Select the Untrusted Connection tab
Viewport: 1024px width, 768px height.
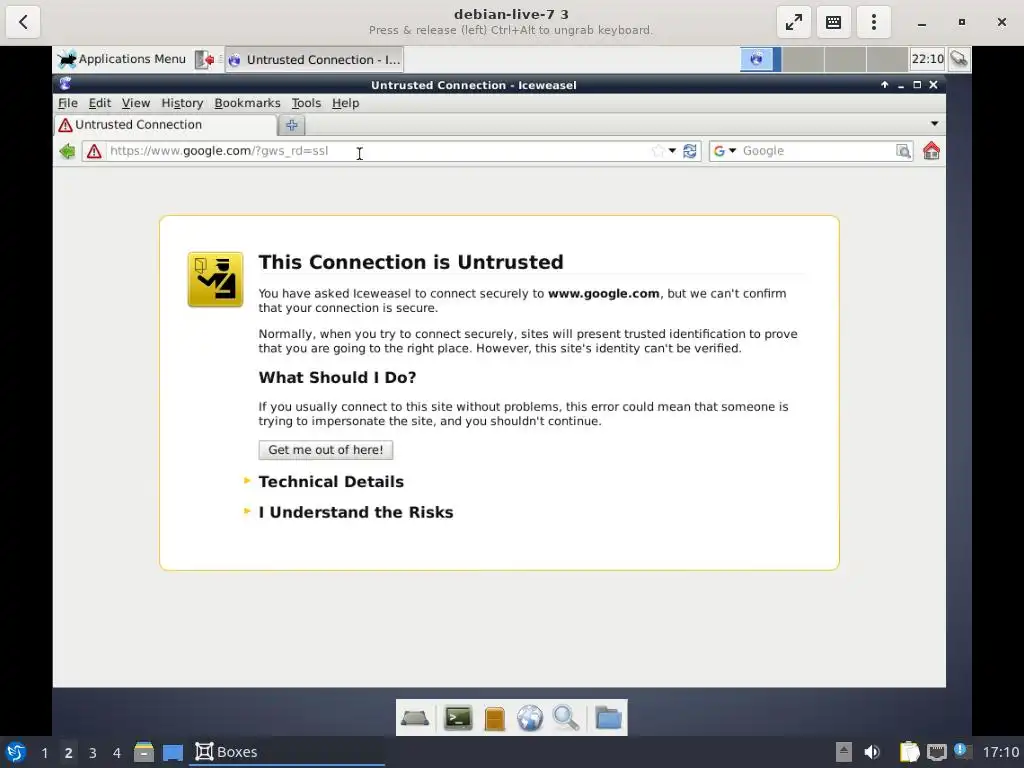165,125
